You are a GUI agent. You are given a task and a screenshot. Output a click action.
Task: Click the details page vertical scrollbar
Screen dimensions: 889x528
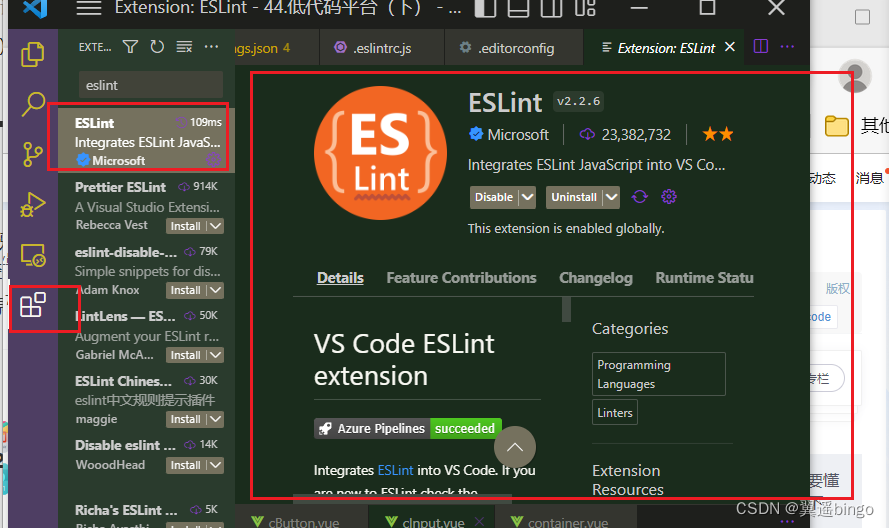[x=566, y=310]
